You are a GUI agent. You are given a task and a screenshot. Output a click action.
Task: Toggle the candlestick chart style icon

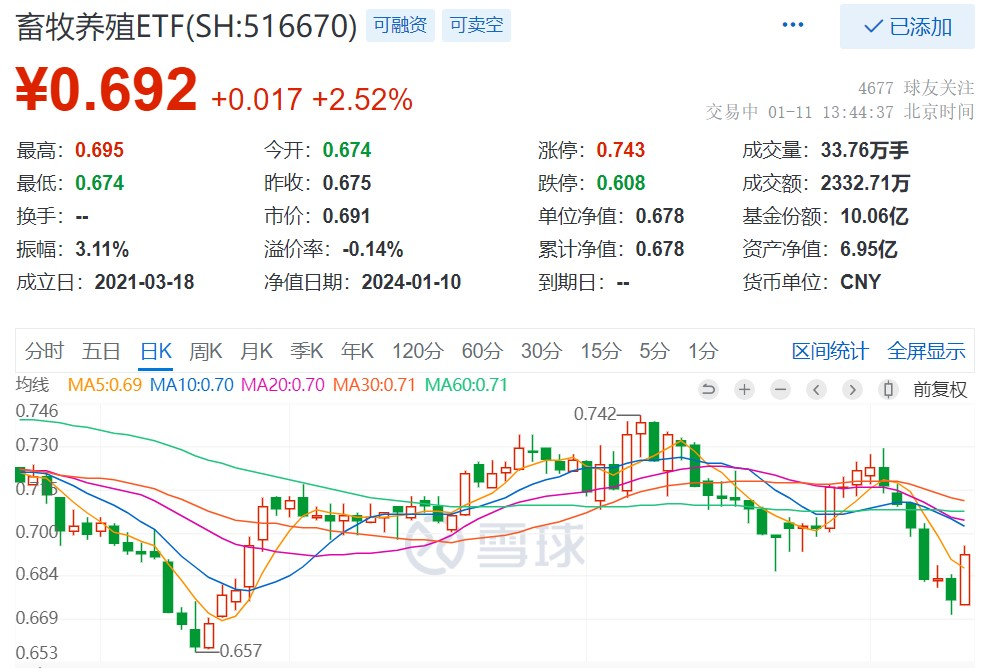click(x=887, y=390)
